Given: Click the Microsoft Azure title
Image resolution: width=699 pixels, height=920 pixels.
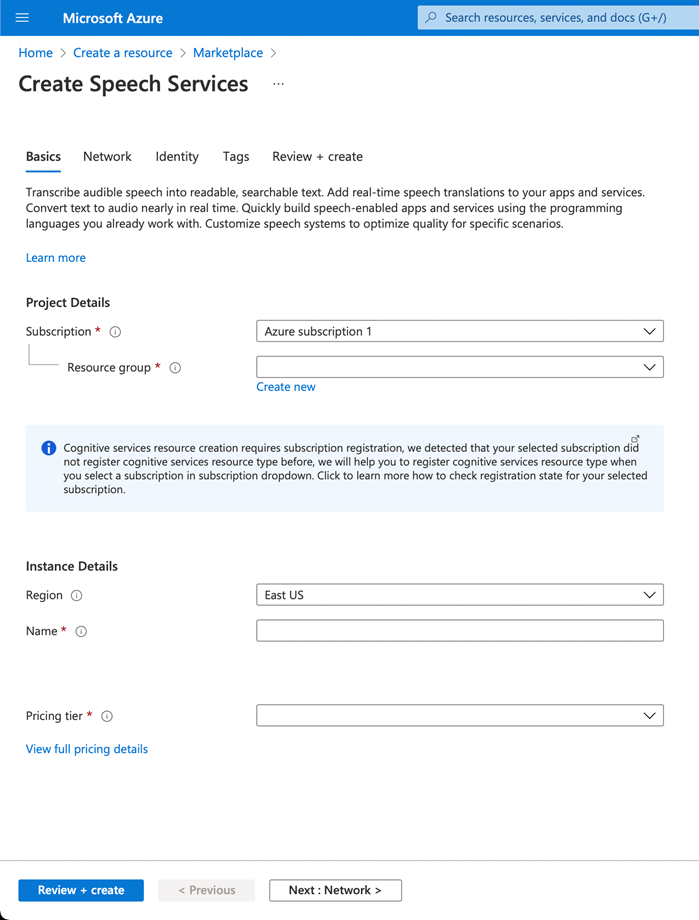Looking at the screenshot, I should pyautogui.click(x=113, y=18).
